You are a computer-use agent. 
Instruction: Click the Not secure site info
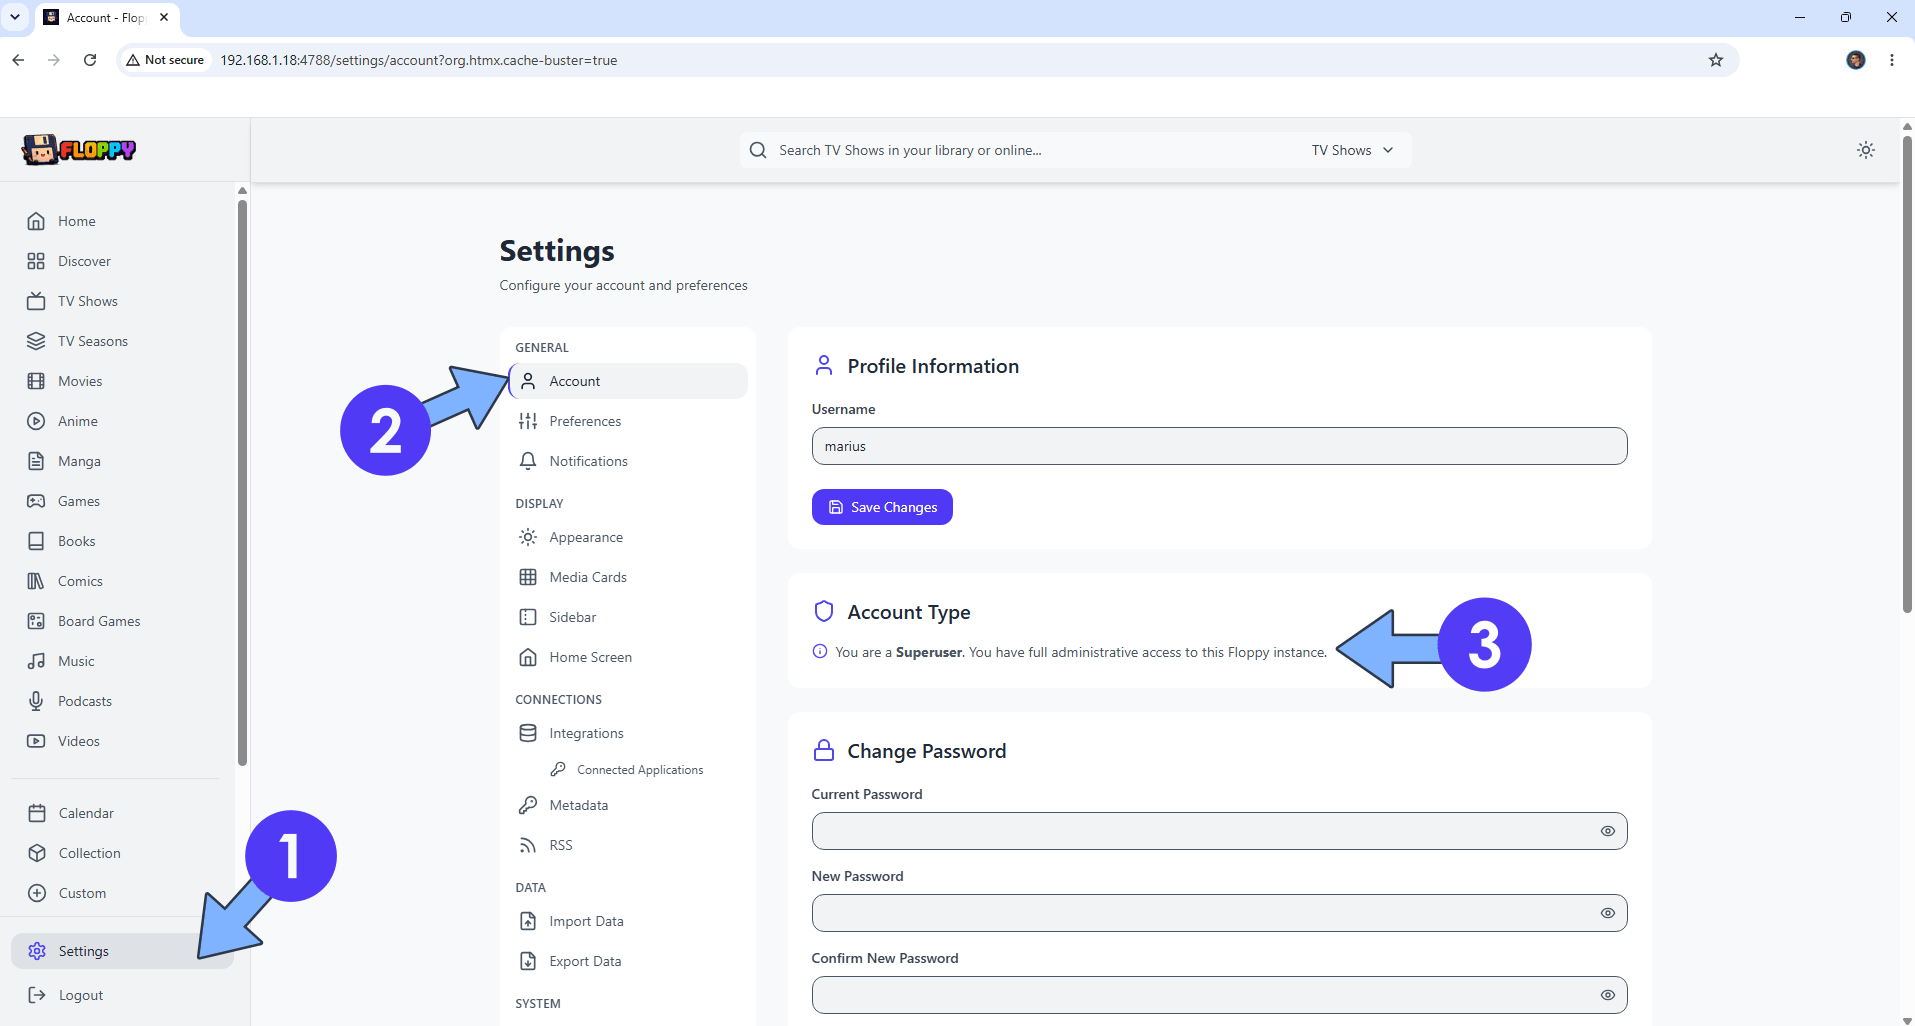click(x=165, y=60)
